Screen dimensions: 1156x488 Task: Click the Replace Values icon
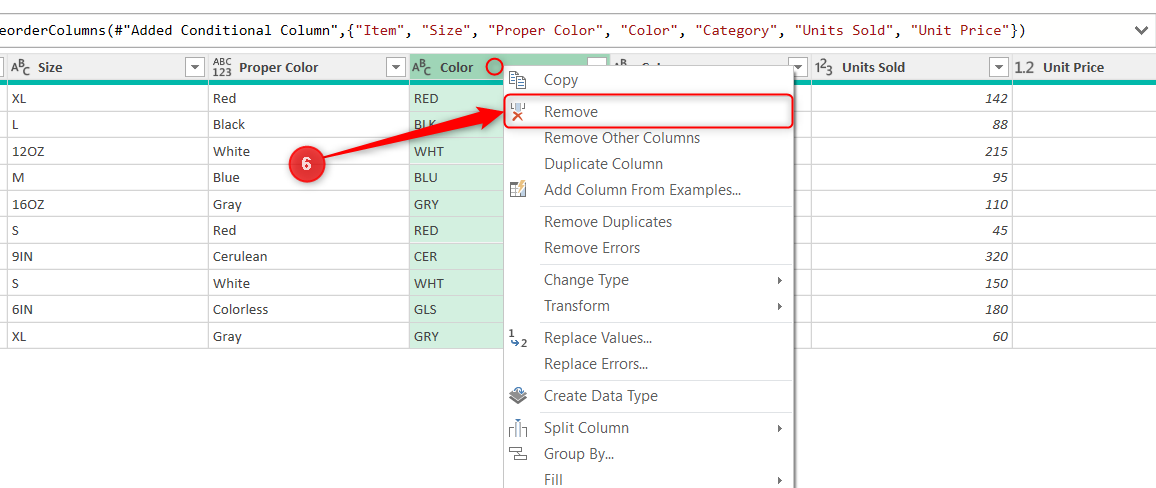[x=518, y=338]
